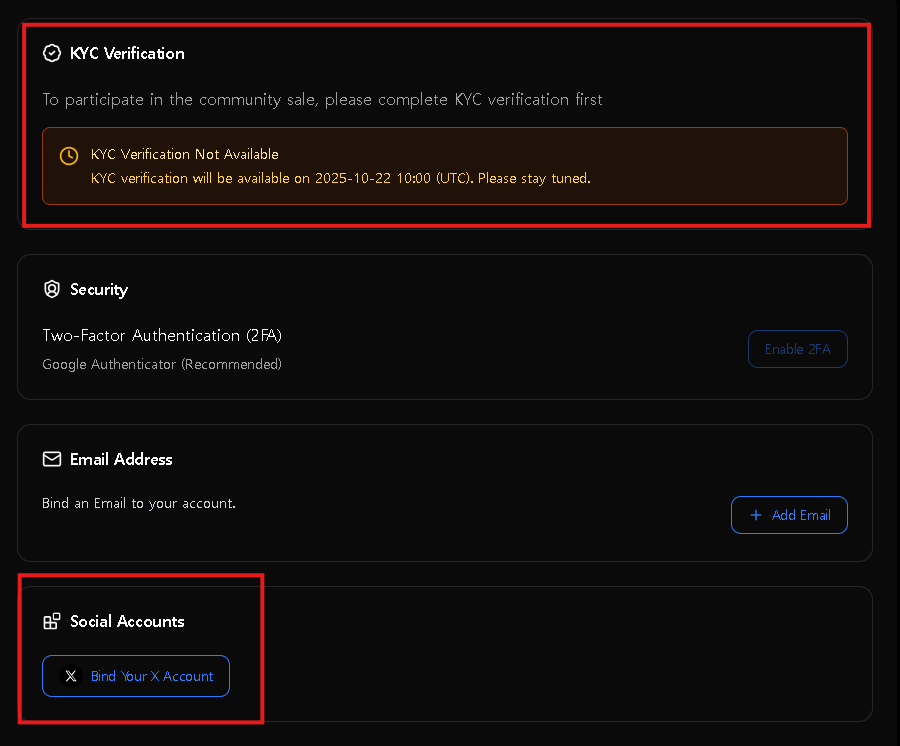
Task: Click 'Two-Factor Authentication (2FA)' label
Action: coord(162,335)
